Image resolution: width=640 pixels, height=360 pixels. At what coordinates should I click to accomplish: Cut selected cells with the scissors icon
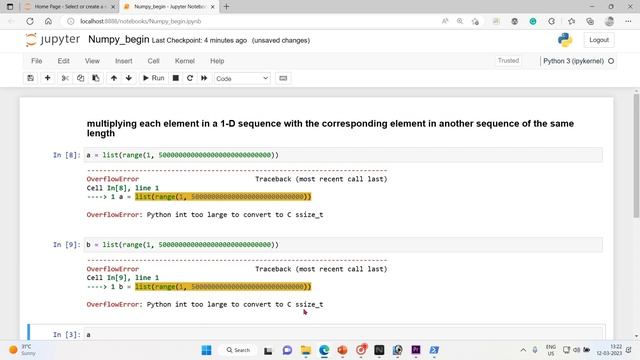coord(65,78)
